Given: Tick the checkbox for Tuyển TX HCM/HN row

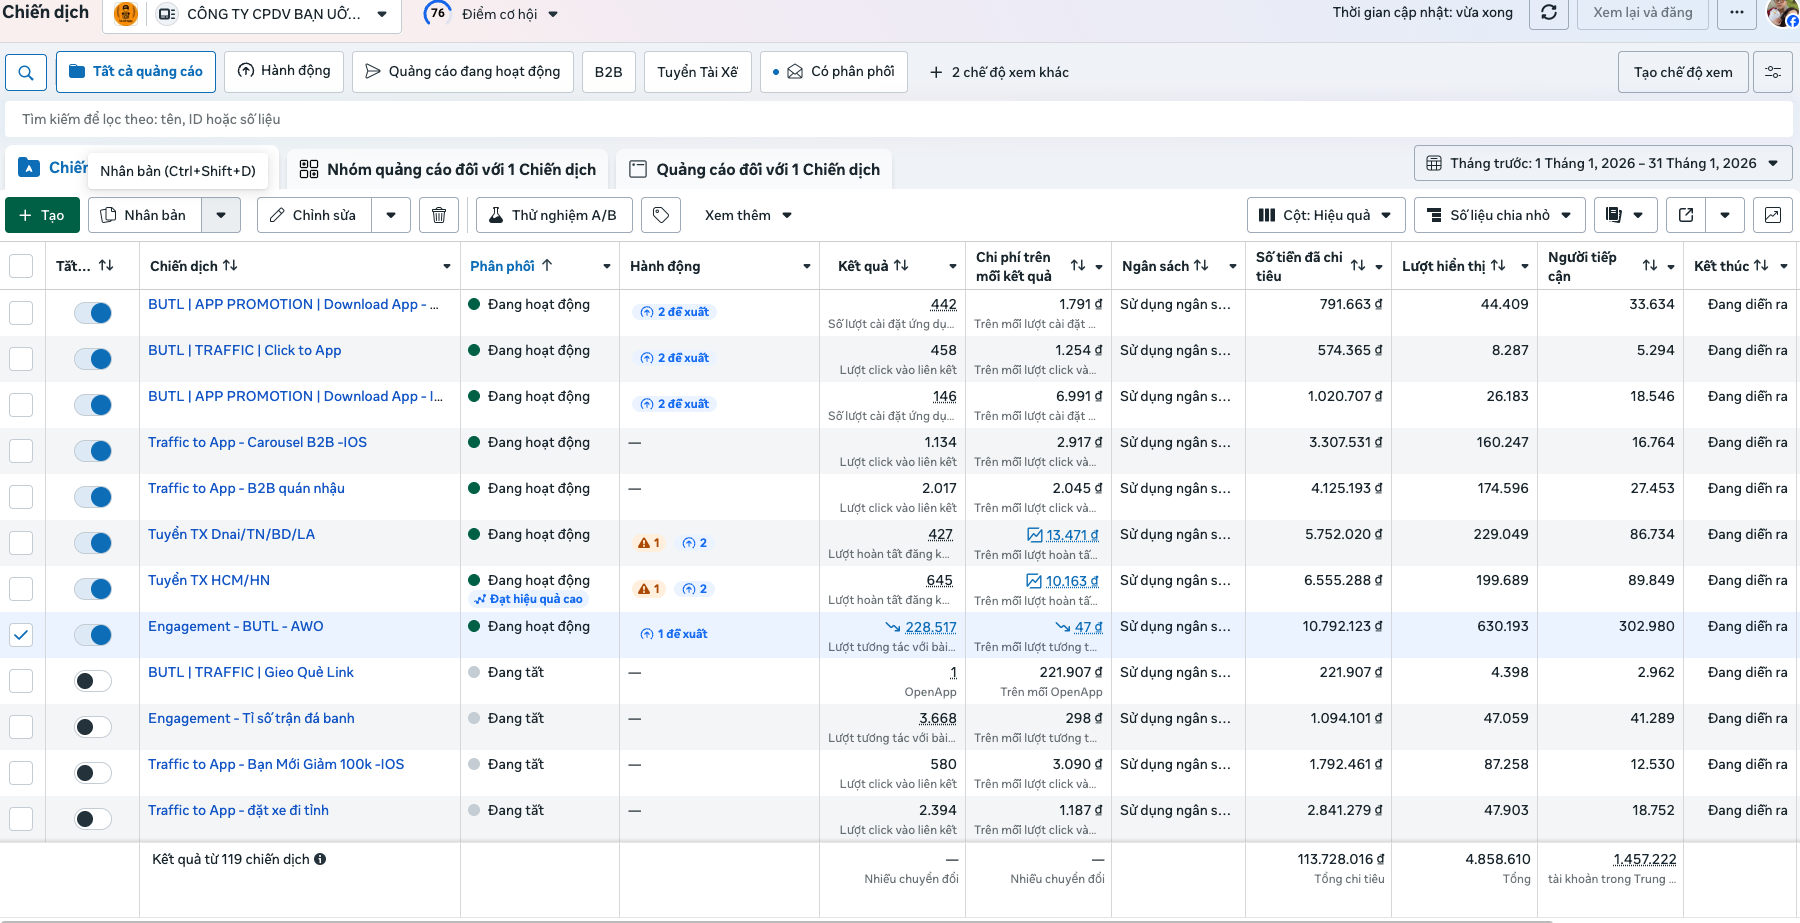Looking at the screenshot, I should (x=21, y=589).
